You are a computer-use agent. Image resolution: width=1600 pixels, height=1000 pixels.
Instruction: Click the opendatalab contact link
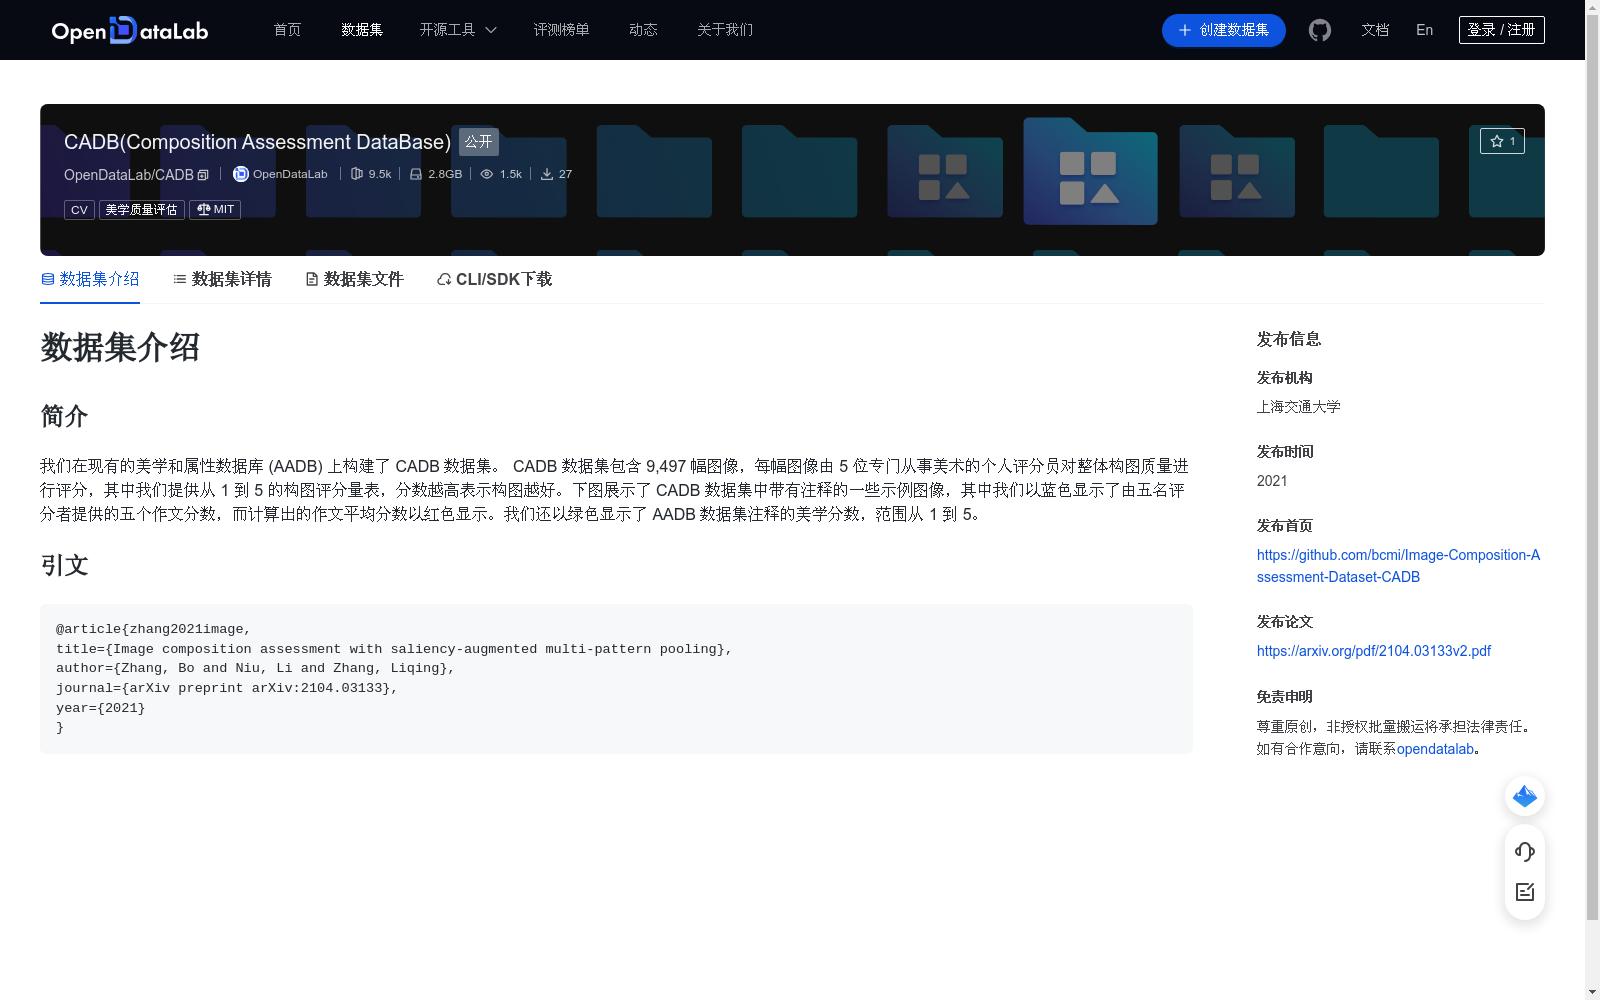1435,749
